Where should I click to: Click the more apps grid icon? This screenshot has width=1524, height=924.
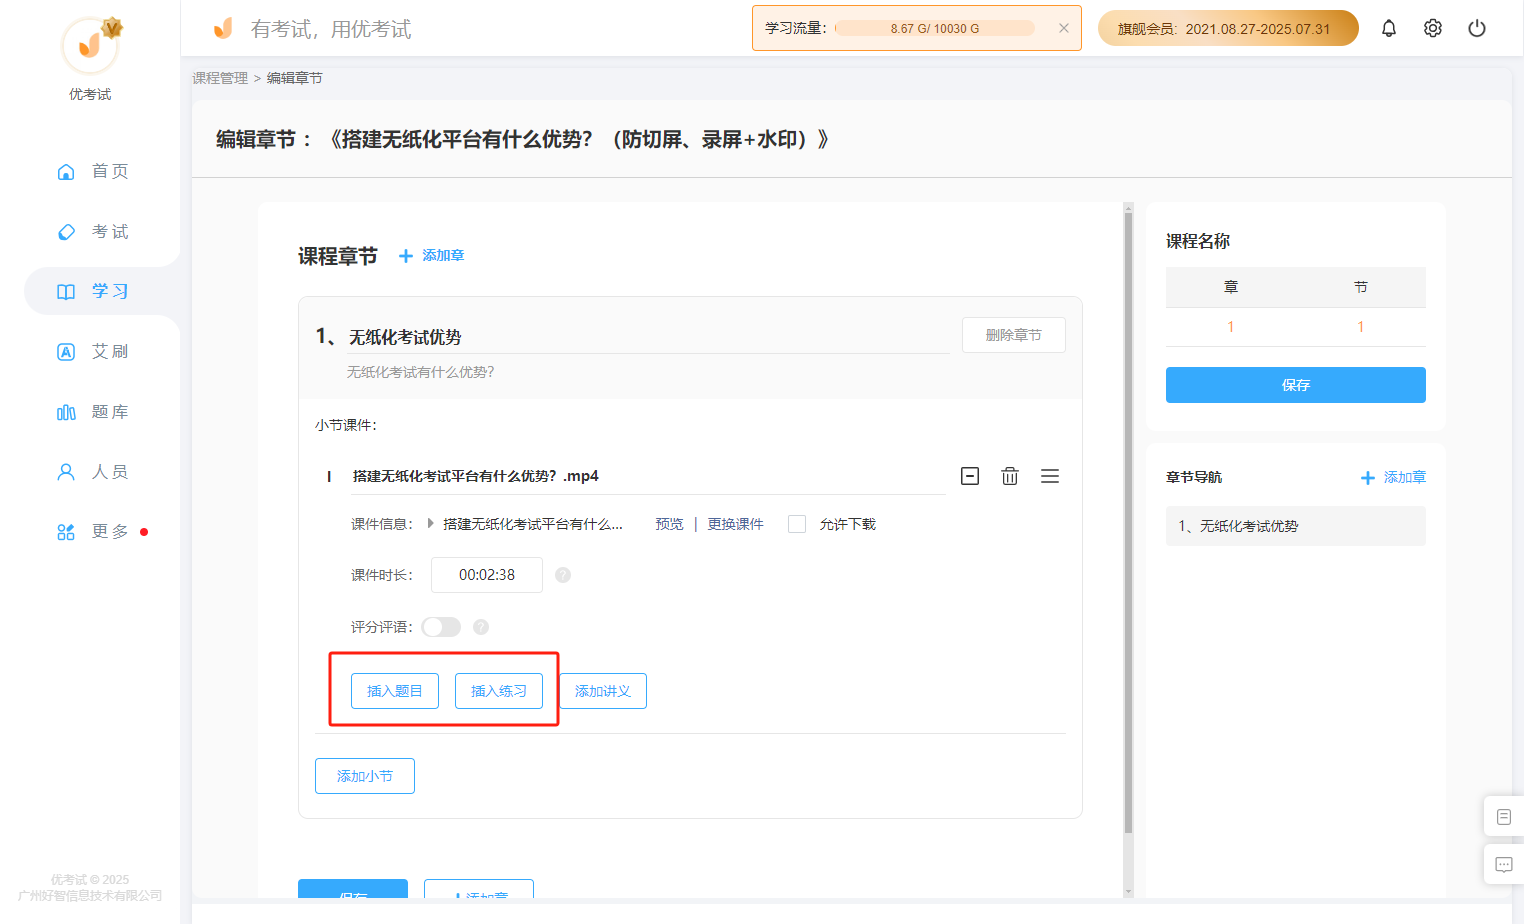66,532
